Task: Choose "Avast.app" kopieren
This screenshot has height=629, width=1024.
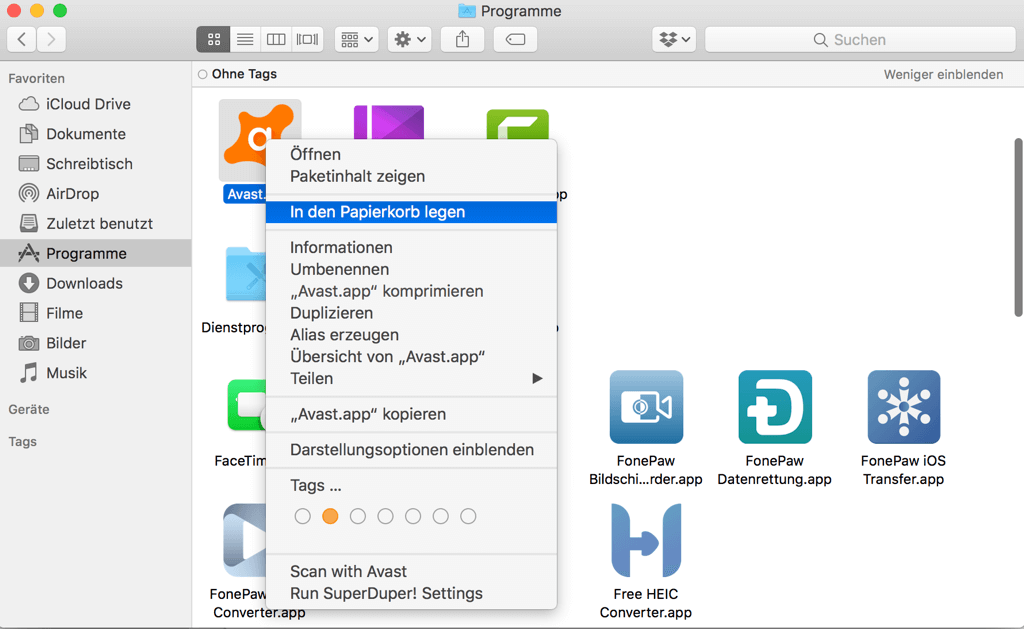Action: pos(411,414)
